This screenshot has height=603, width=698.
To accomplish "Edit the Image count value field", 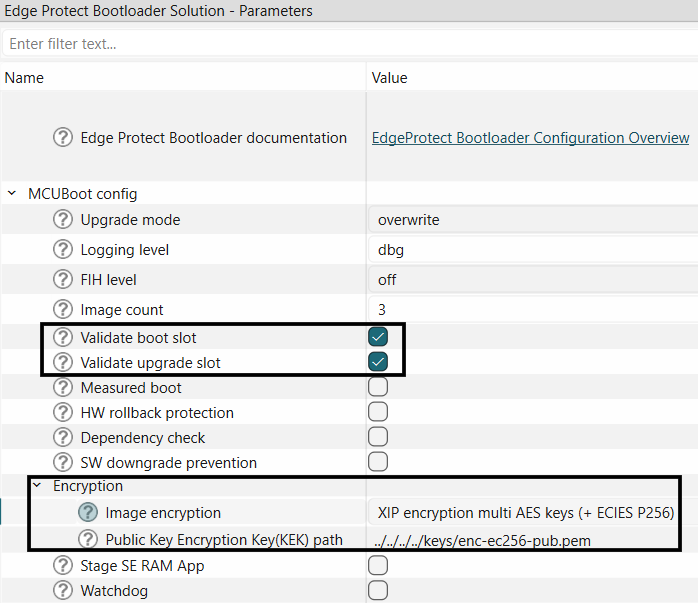I will point(530,310).
